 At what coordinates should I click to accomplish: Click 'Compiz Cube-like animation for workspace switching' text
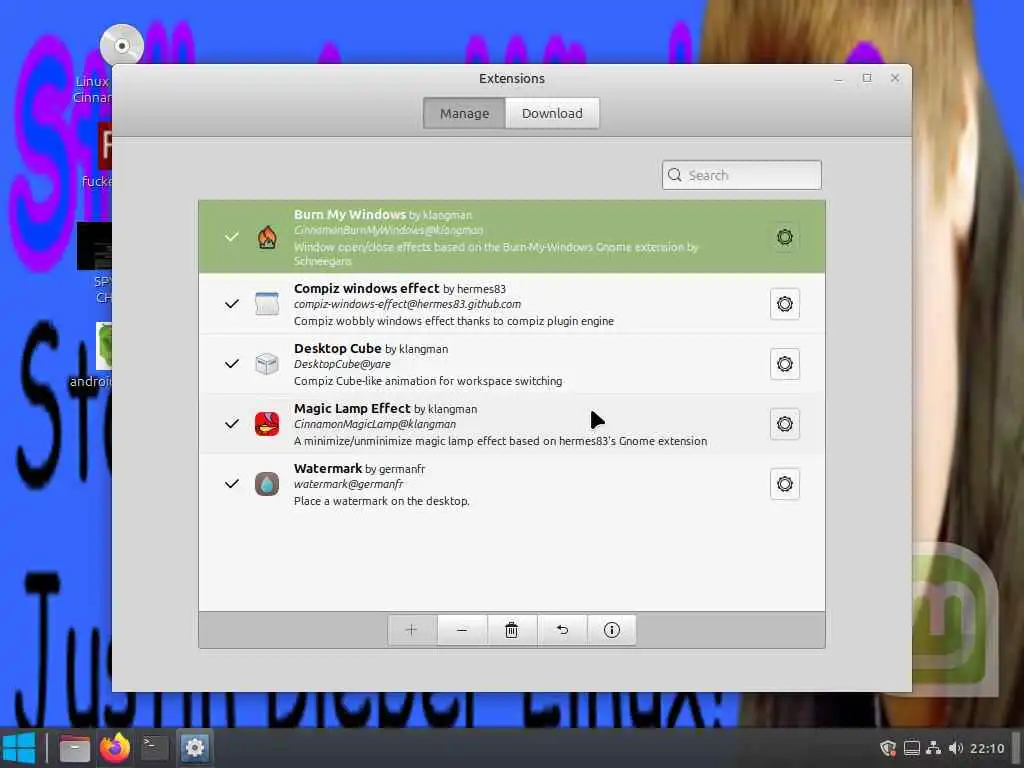click(x=428, y=381)
